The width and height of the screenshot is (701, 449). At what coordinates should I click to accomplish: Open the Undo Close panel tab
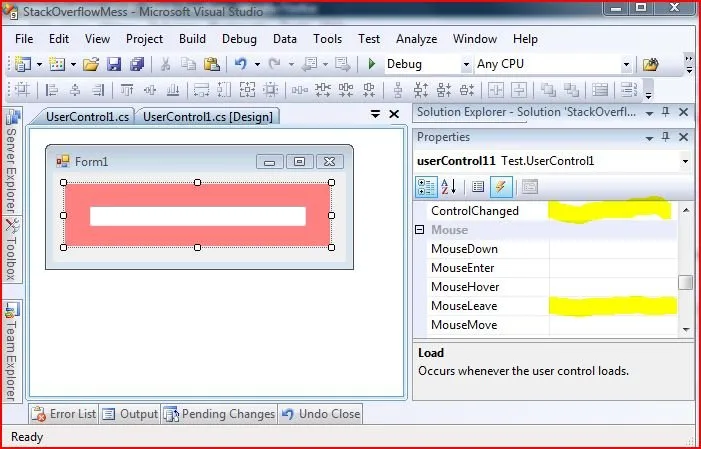pyautogui.click(x=321, y=414)
